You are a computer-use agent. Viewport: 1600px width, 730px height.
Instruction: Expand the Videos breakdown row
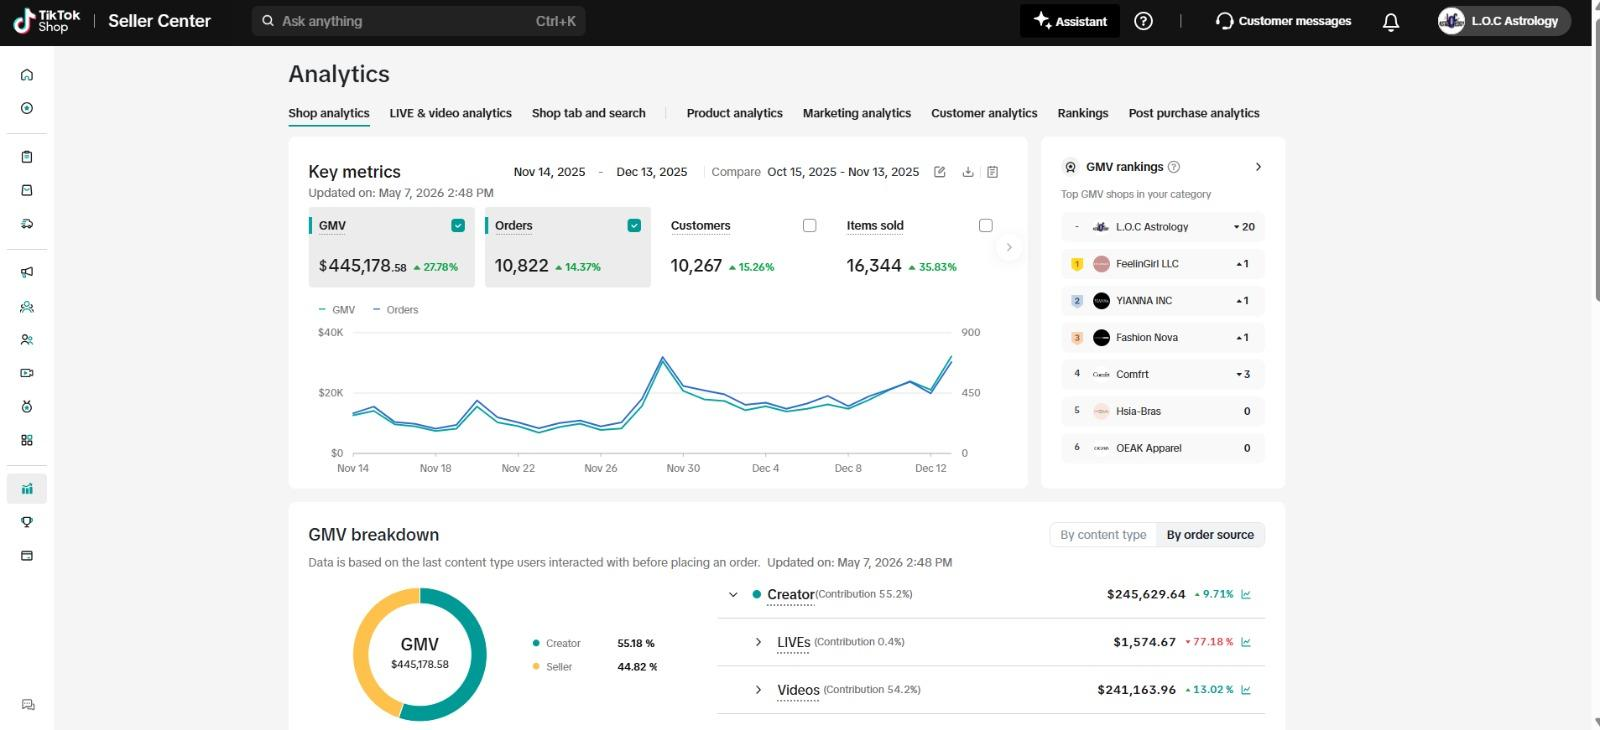click(758, 690)
